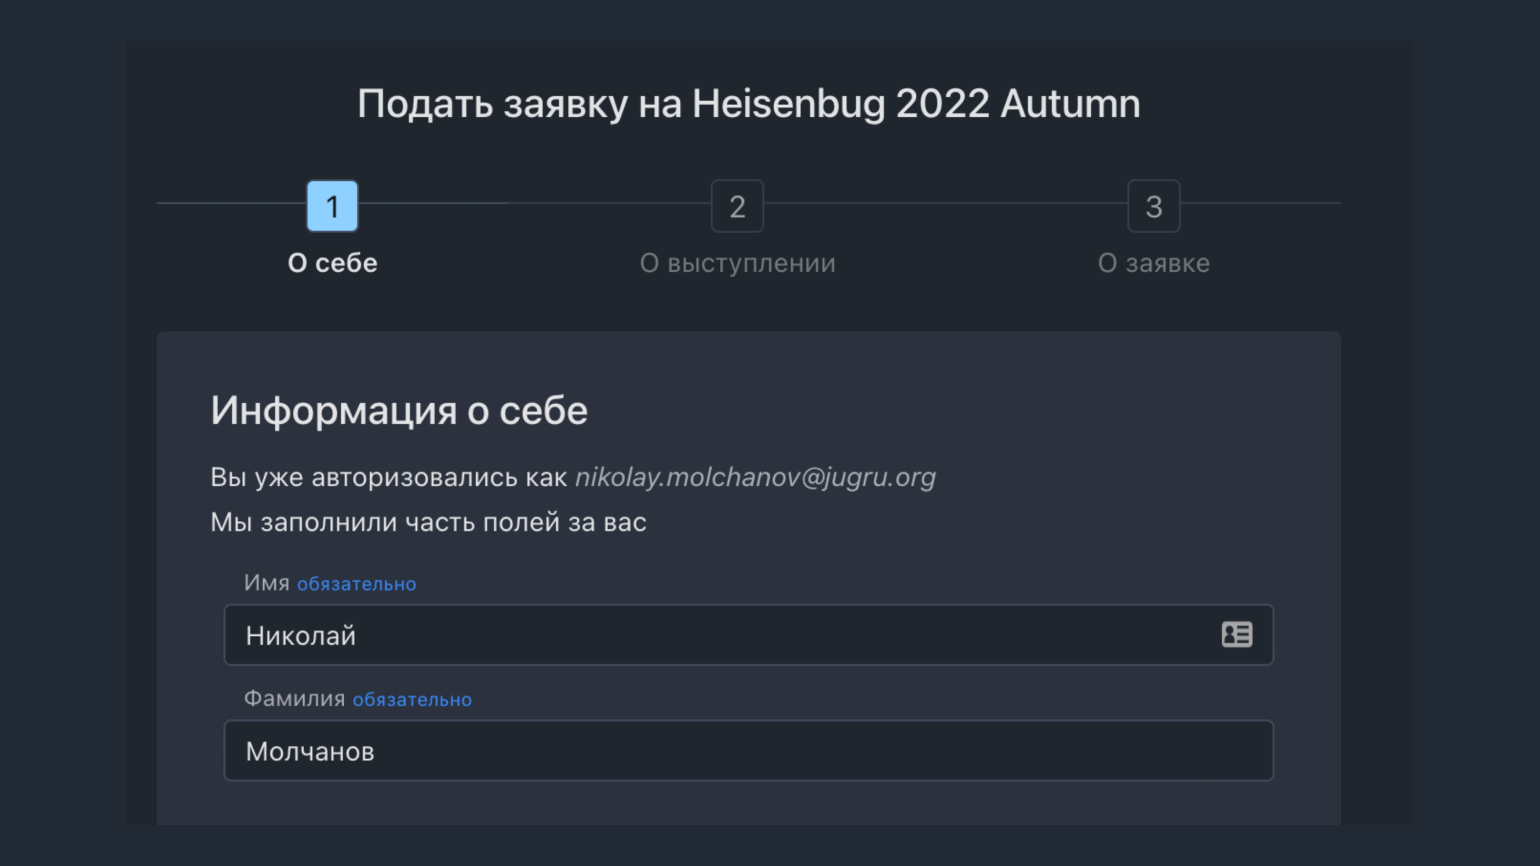Image resolution: width=1540 pixels, height=866 pixels.
Task: Click the page title «Подать заявку на Heisenbug 2022 Autumn»
Action: [749, 104]
